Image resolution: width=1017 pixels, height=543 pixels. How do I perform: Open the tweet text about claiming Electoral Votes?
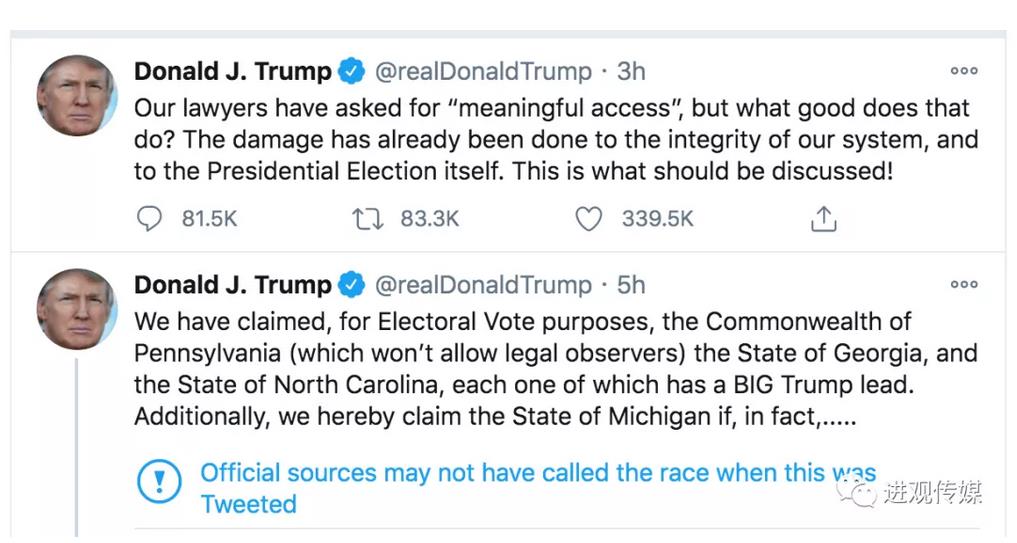555,369
